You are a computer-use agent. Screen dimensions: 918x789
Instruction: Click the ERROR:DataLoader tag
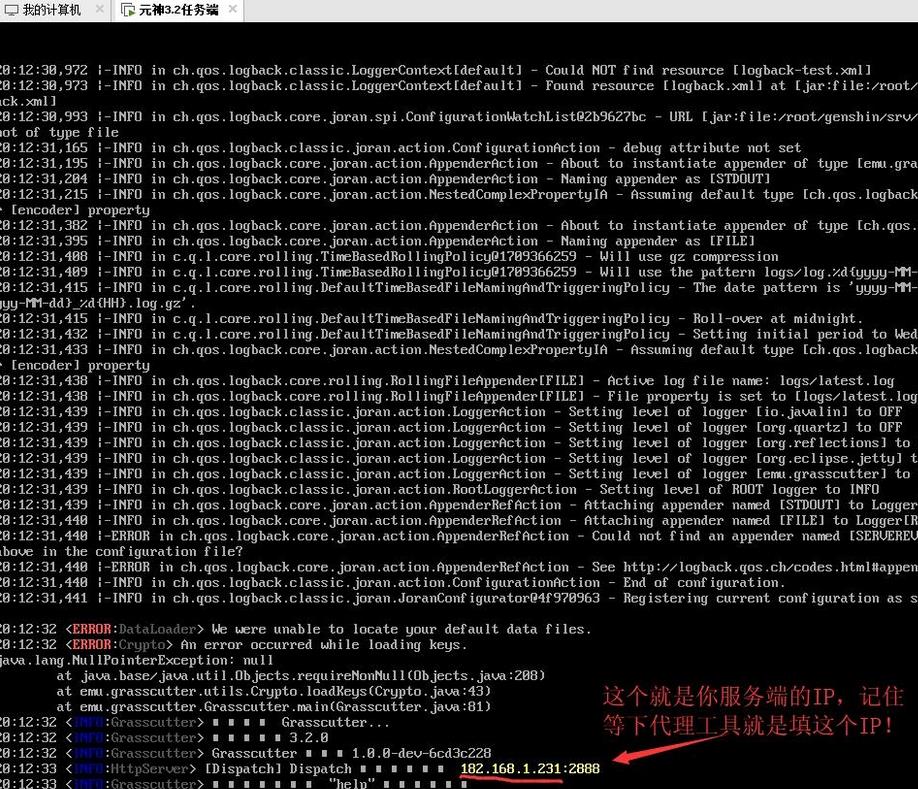tap(134, 629)
